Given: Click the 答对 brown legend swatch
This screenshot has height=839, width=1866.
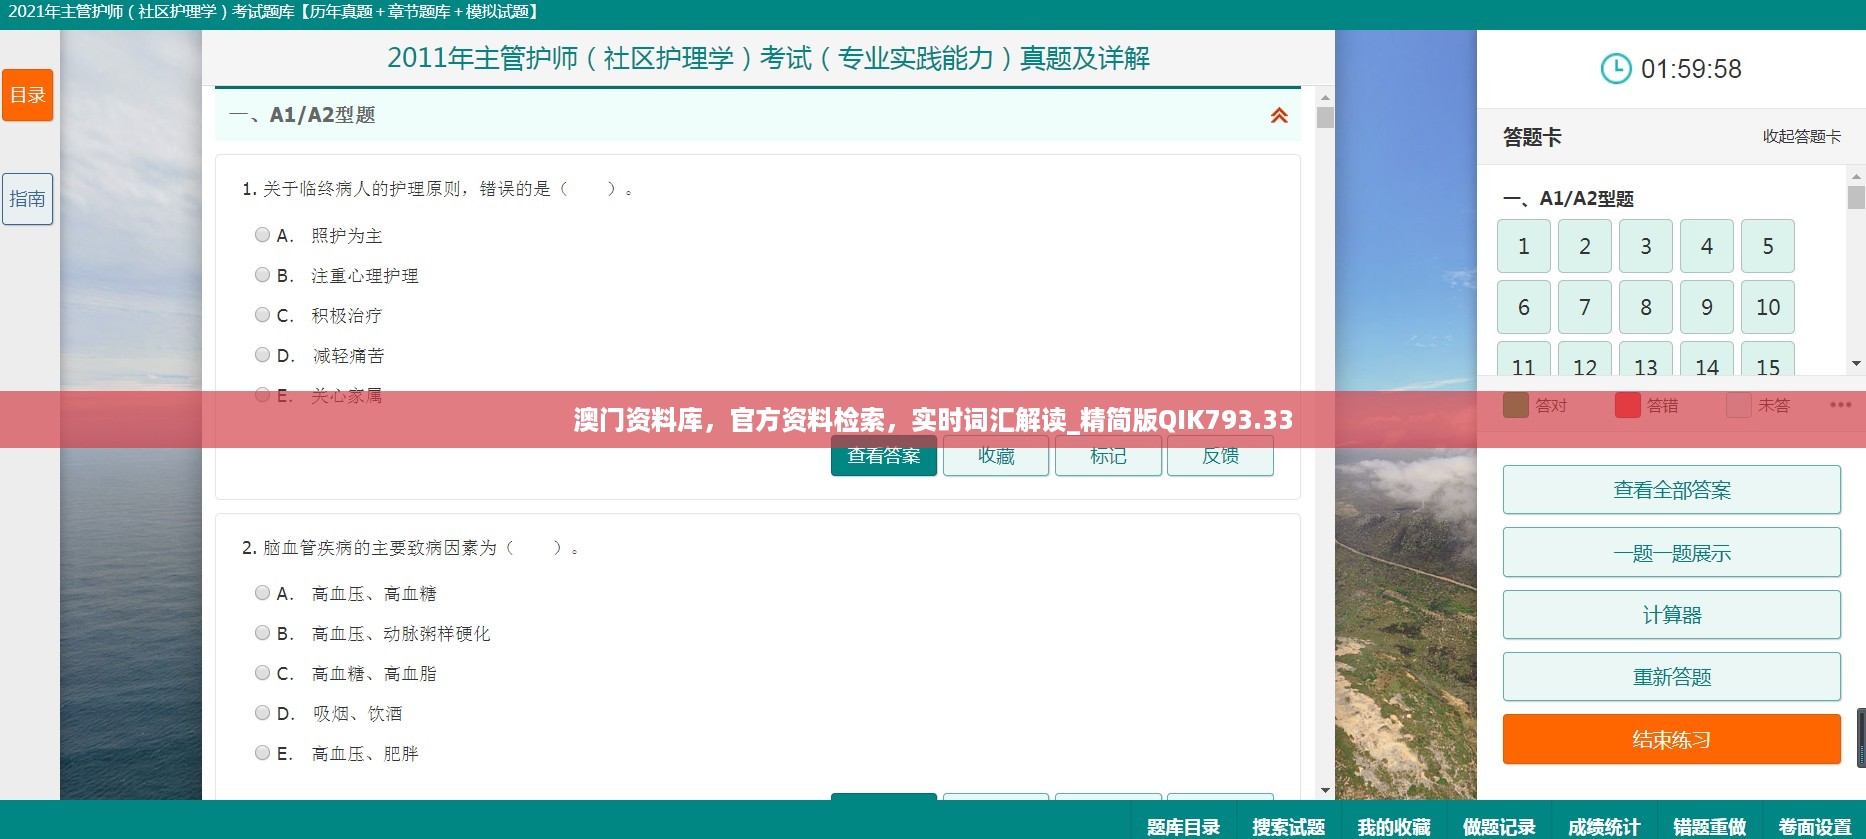Looking at the screenshot, I should tap(1516, 405).
